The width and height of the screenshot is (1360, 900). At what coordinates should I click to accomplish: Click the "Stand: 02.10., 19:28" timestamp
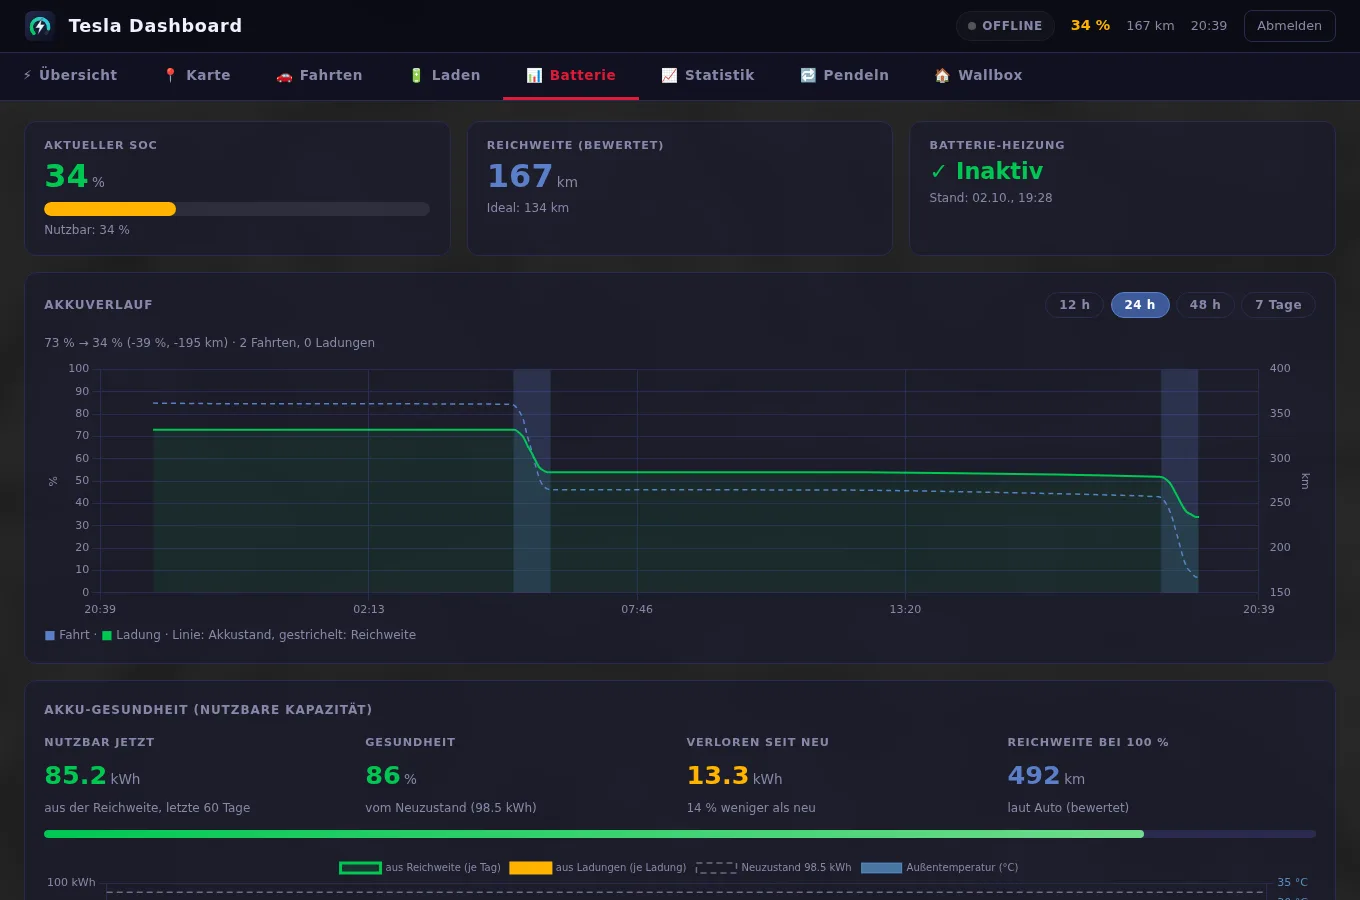991,198
